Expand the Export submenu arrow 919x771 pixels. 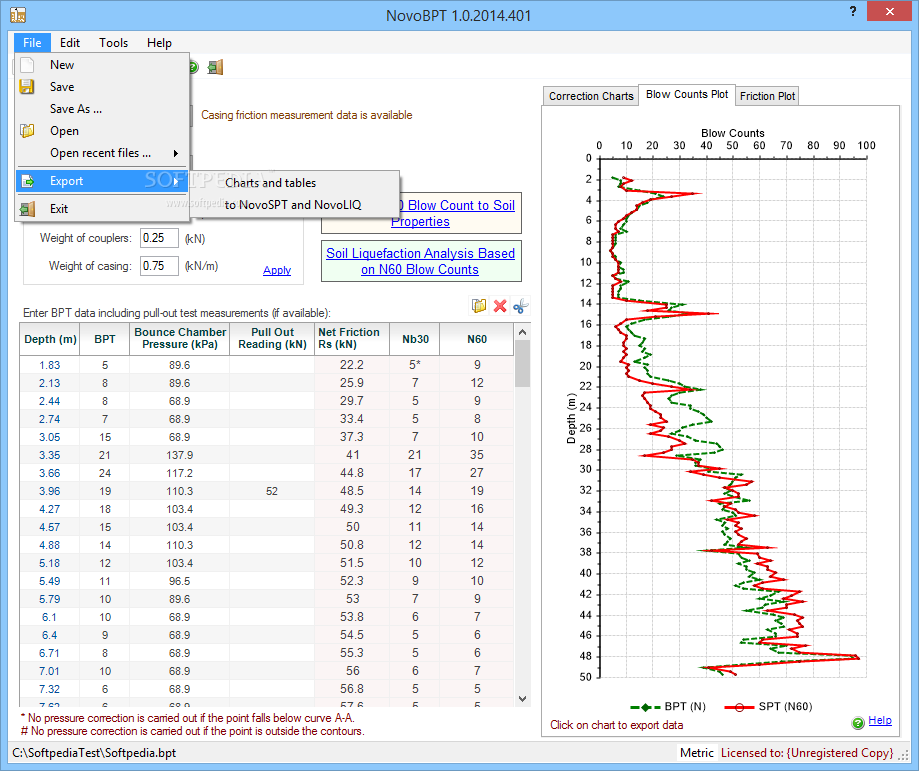[175, 181]
